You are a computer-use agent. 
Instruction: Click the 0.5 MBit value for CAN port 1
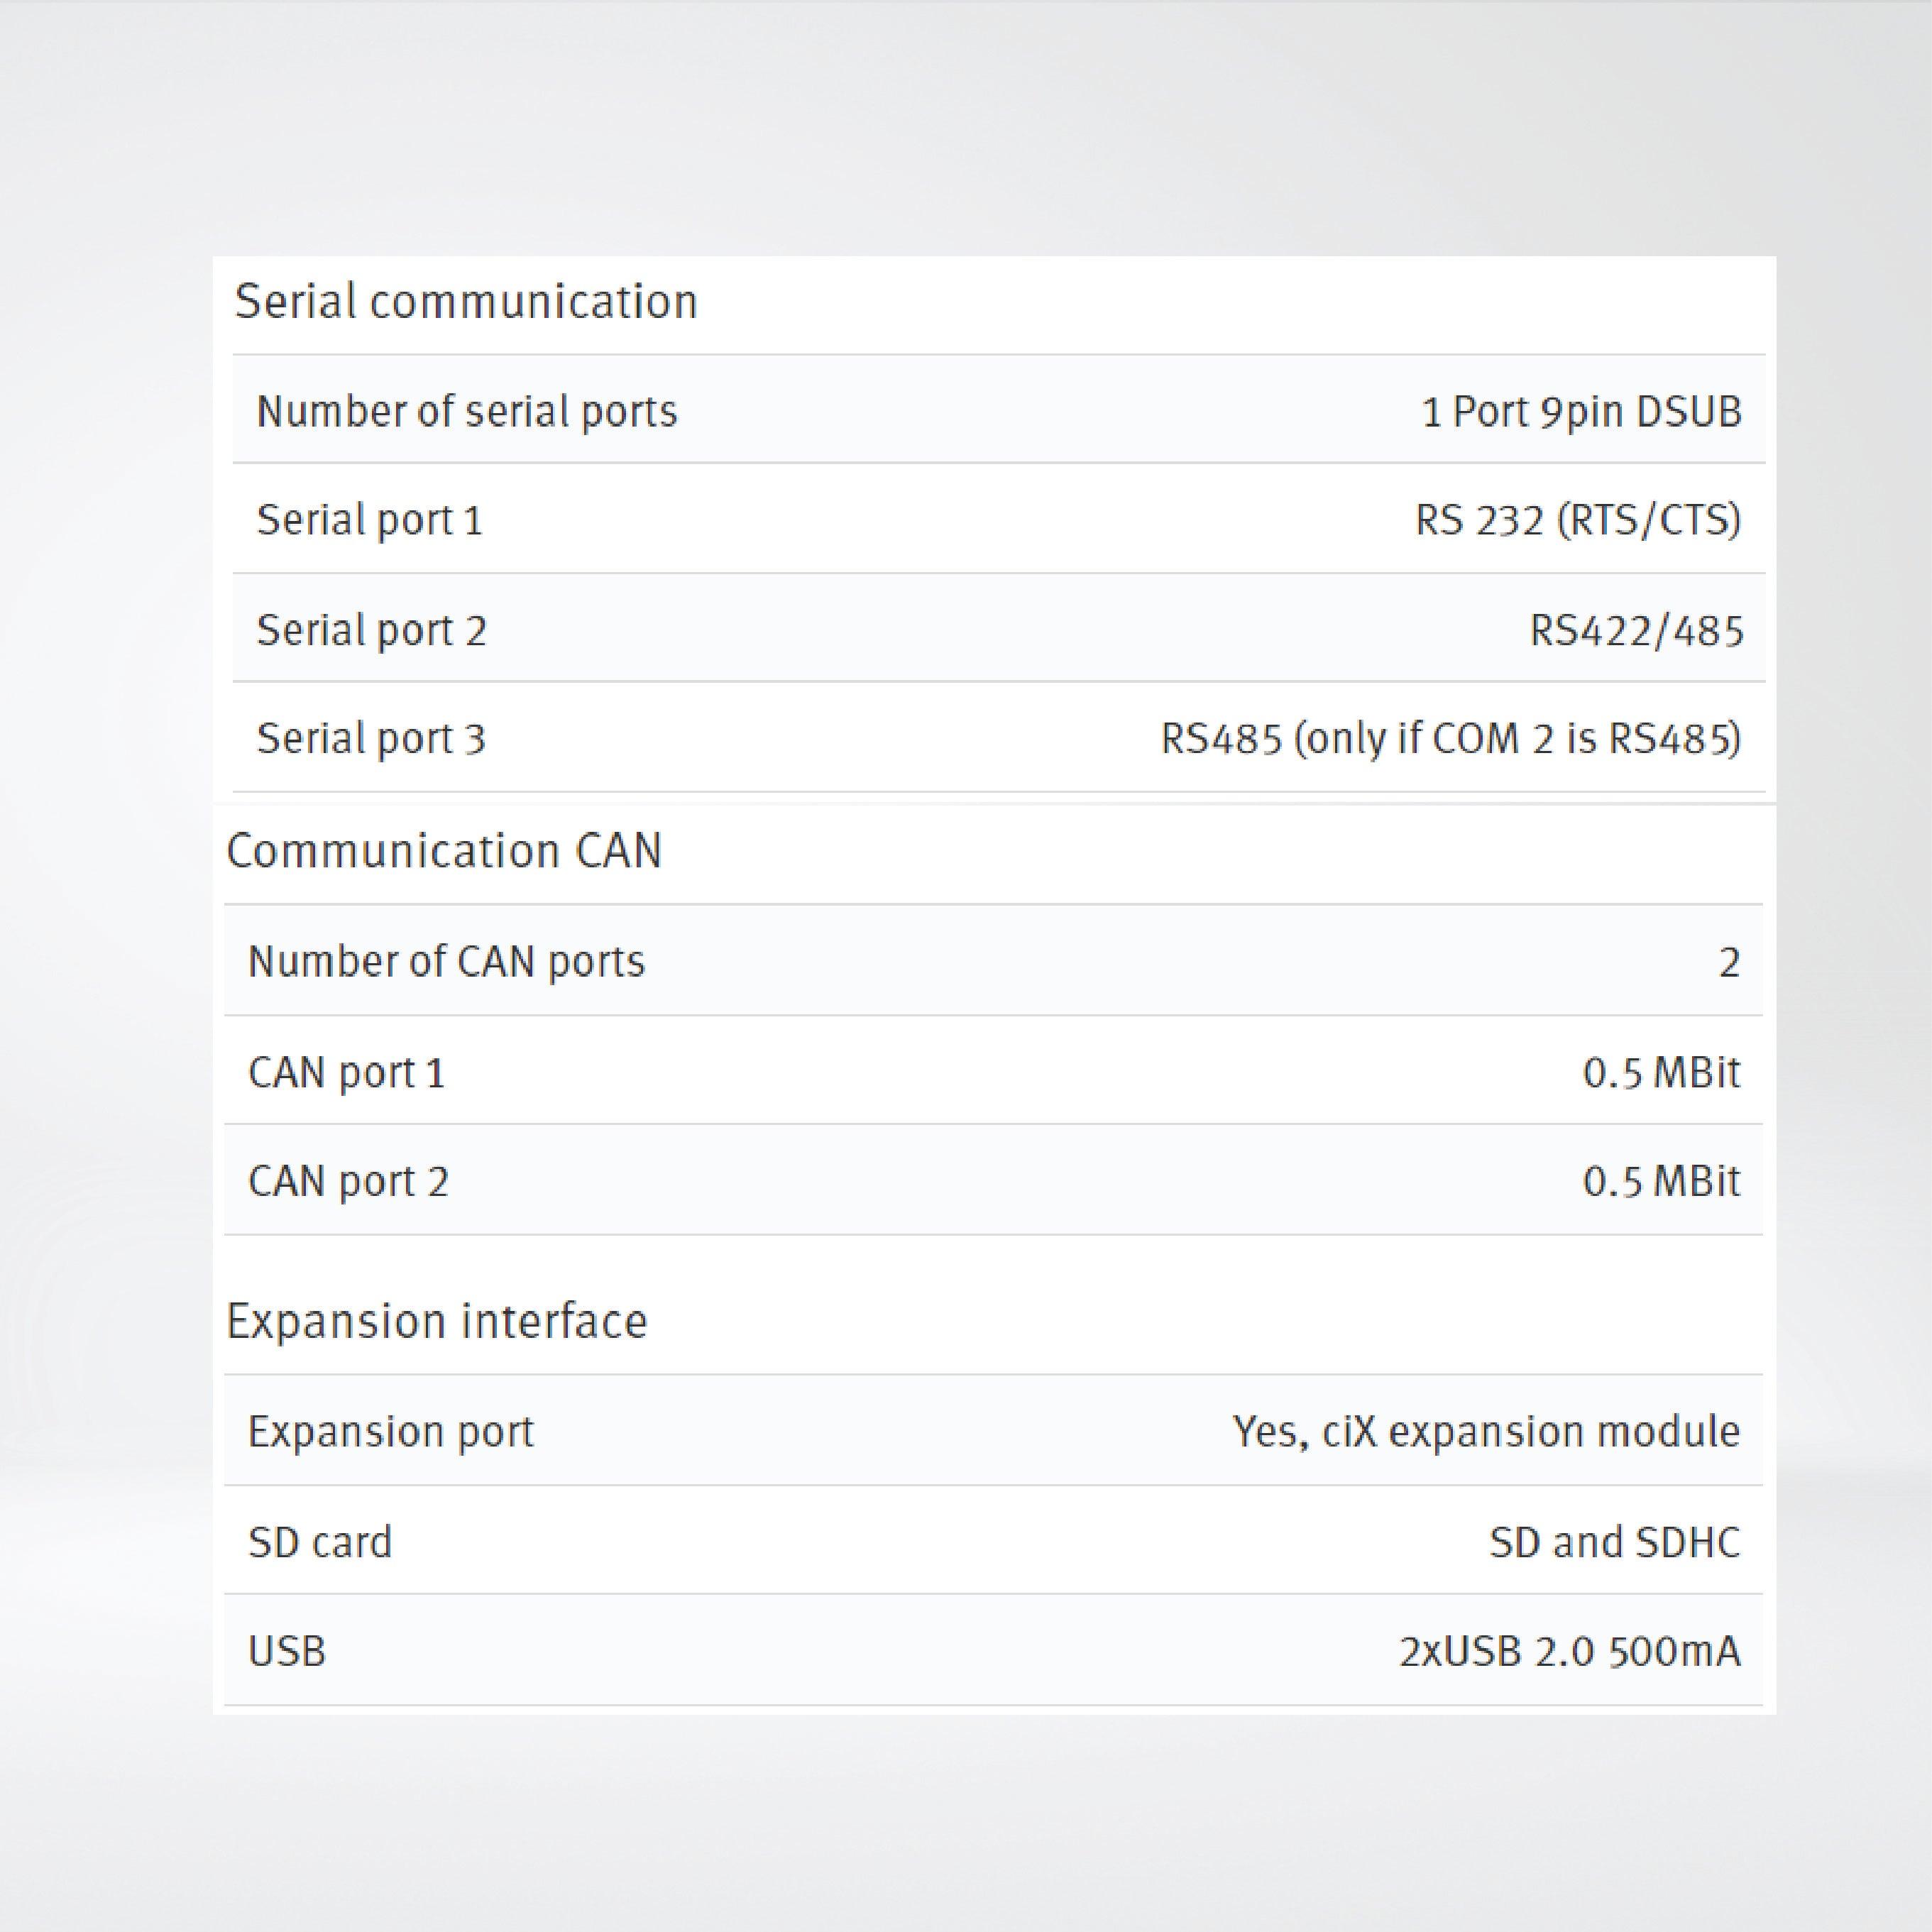pos(1661,1072)
